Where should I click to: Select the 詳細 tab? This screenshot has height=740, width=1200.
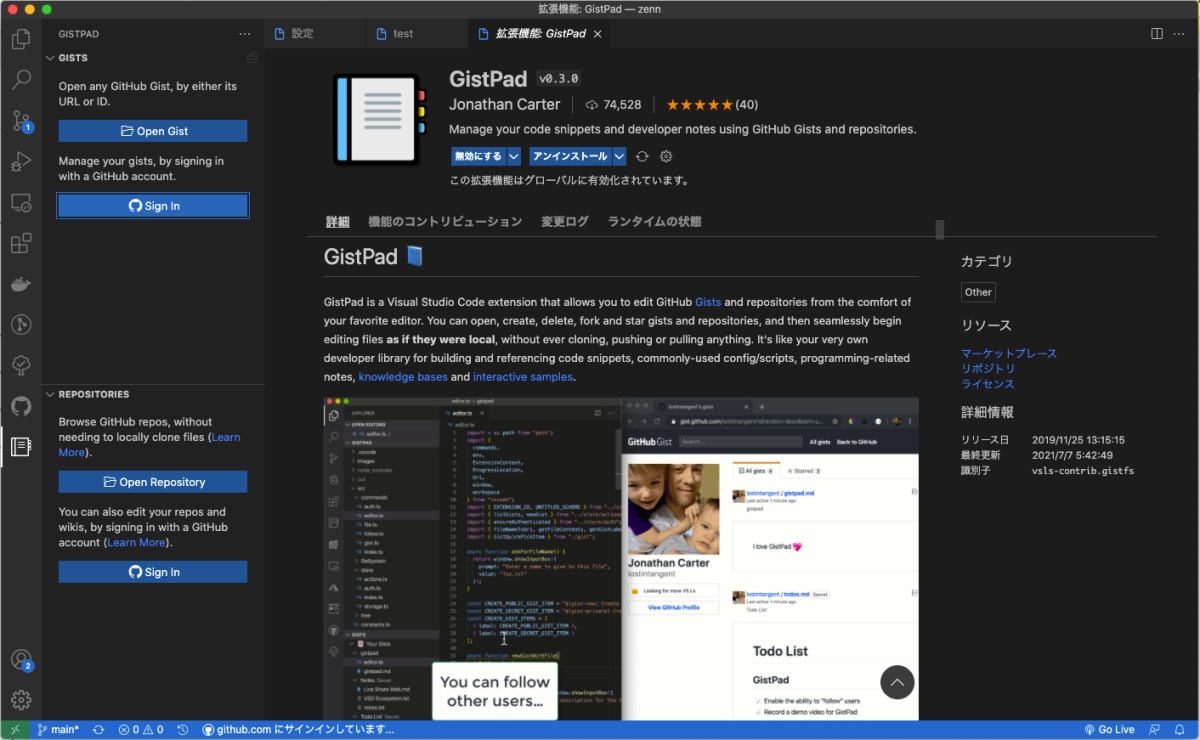(x=338, y=222)
